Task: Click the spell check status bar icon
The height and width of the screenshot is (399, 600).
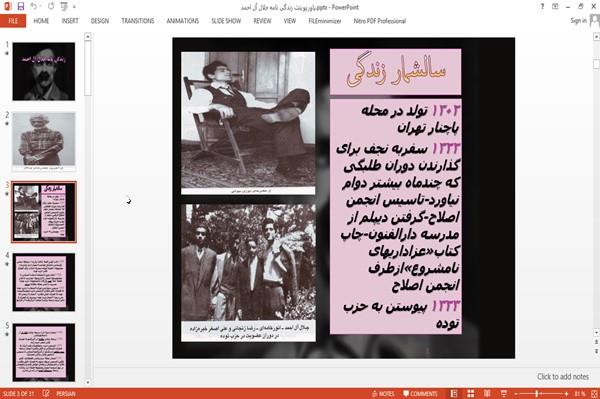Action: pyautogui.click(x=46, y=394)
